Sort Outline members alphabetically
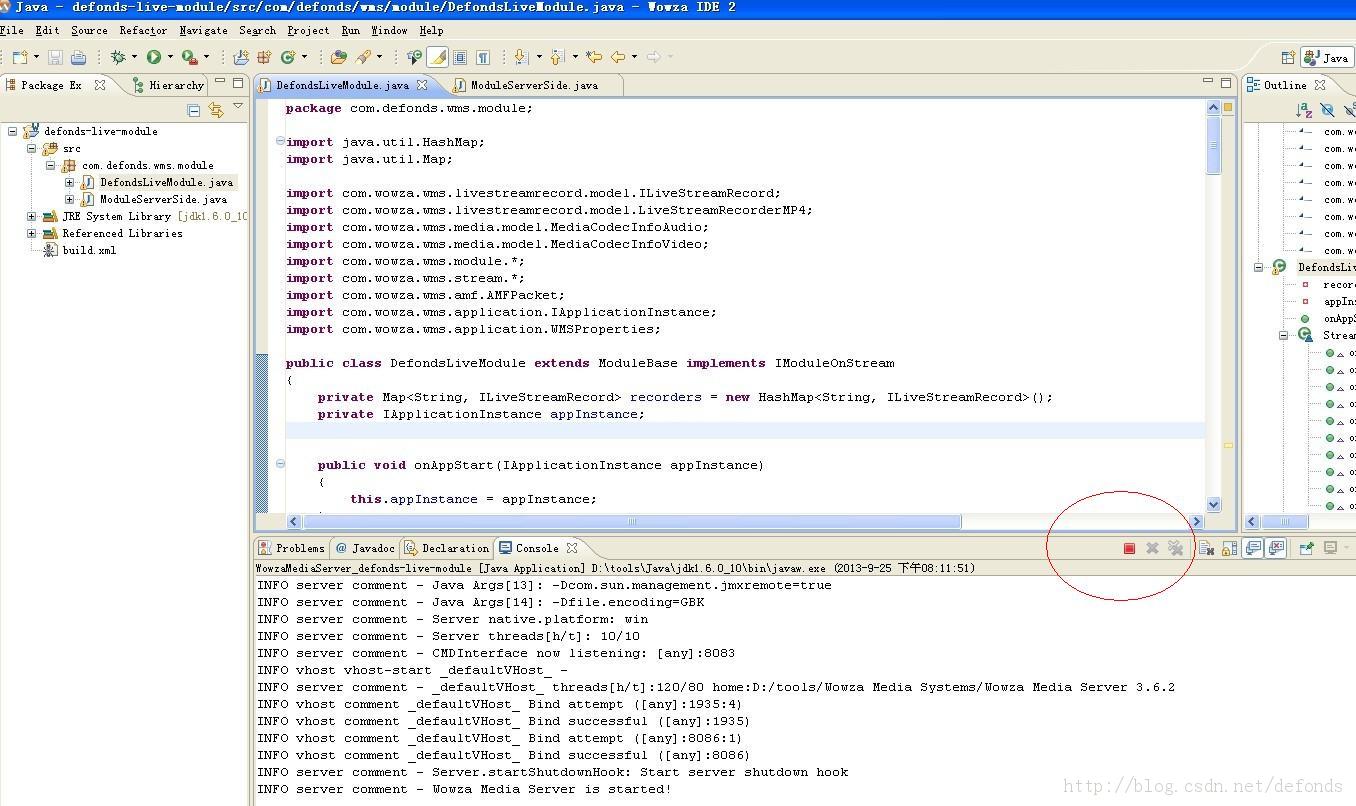1356x806 pixels. (1304, 109)
